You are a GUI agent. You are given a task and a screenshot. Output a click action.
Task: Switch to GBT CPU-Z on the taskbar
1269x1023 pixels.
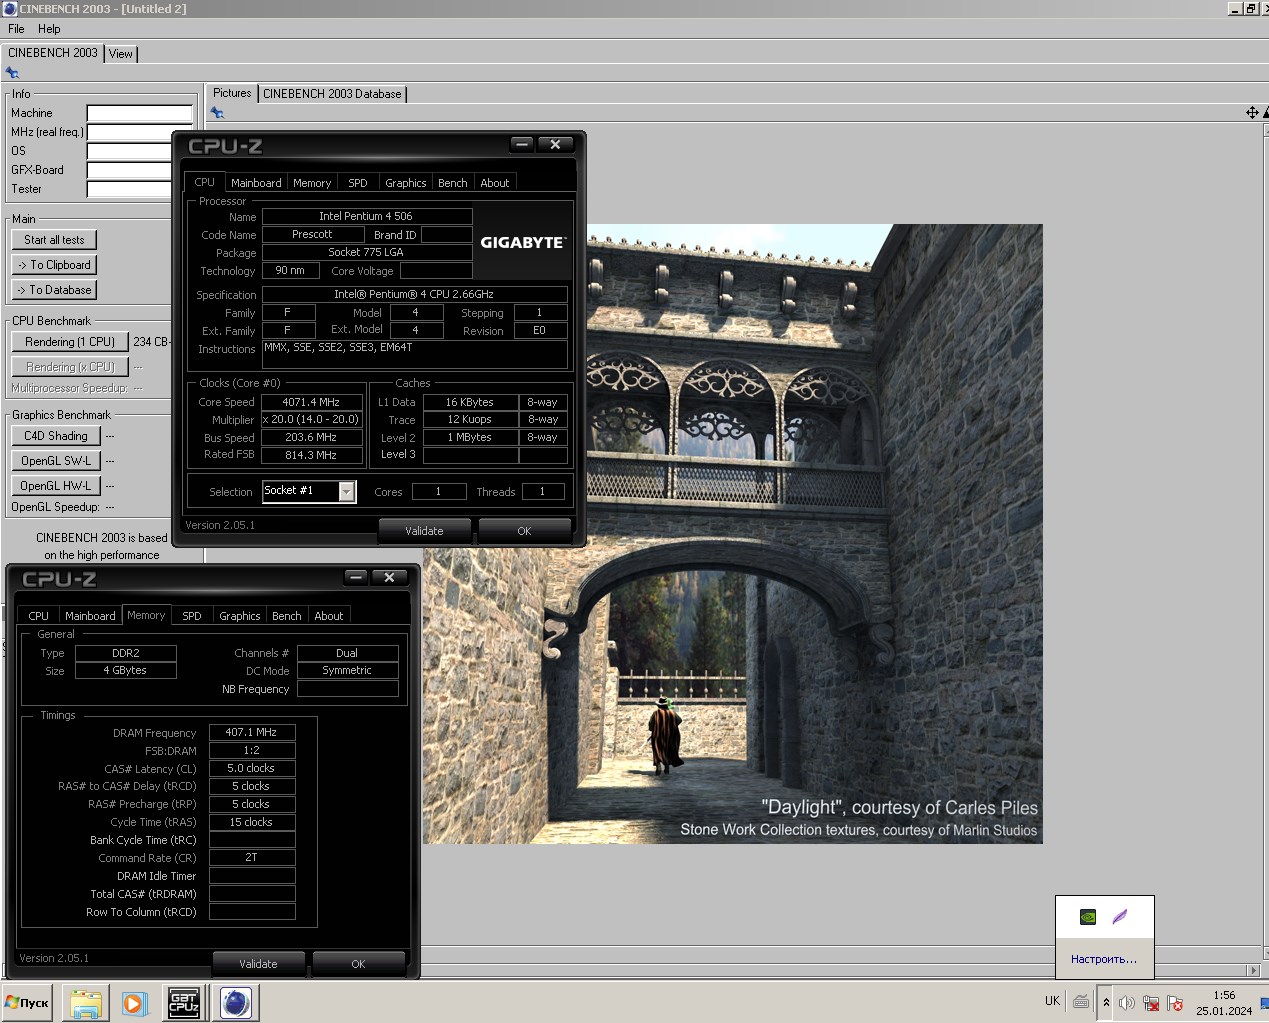(184, 1003)
